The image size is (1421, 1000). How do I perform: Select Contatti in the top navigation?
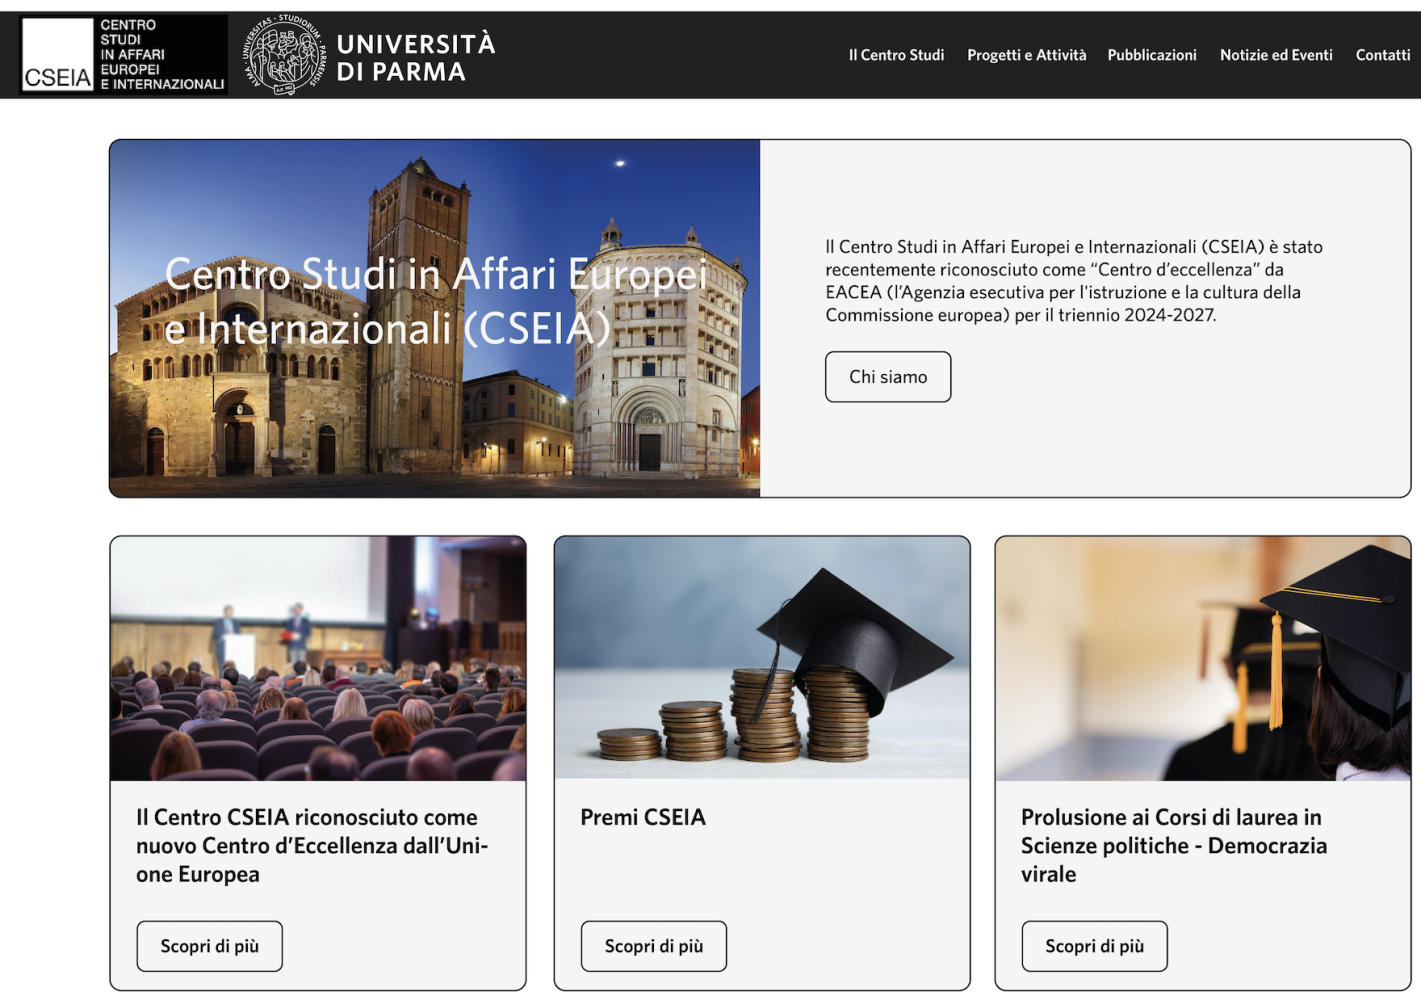click(x=1382, y=55)
